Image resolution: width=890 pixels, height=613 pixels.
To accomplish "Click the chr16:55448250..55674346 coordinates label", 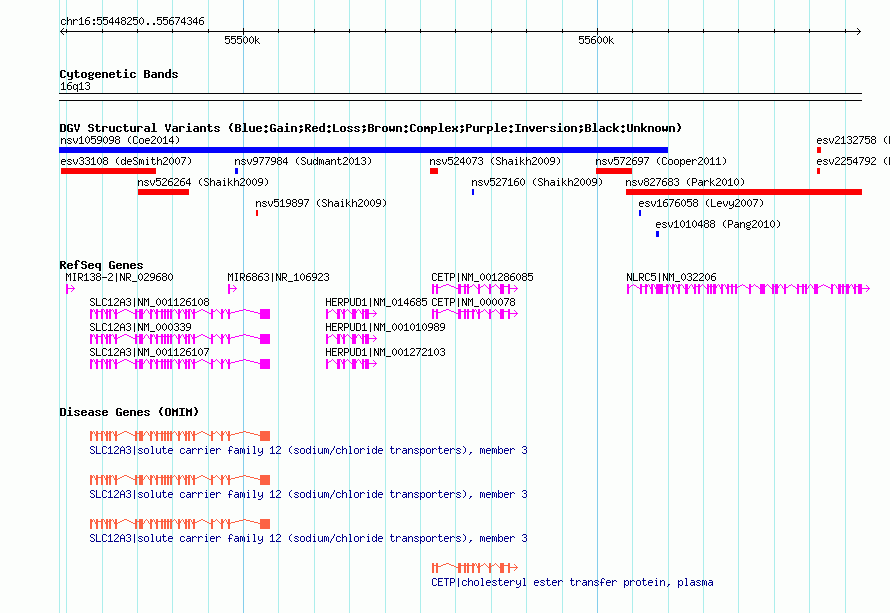I will [132, 22].
